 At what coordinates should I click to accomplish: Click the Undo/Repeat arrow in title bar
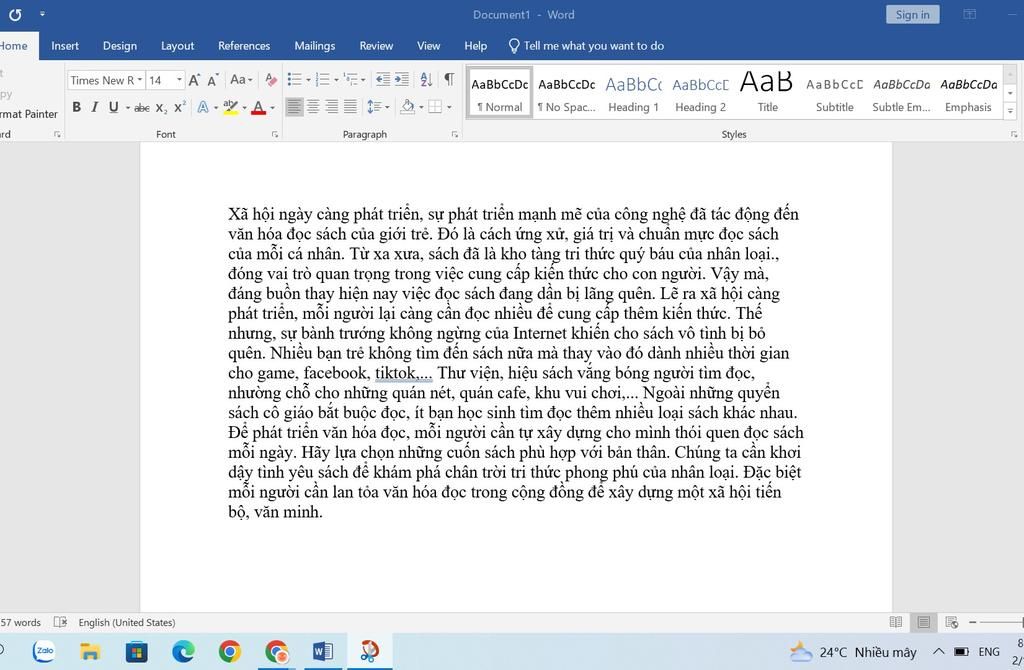15,14
